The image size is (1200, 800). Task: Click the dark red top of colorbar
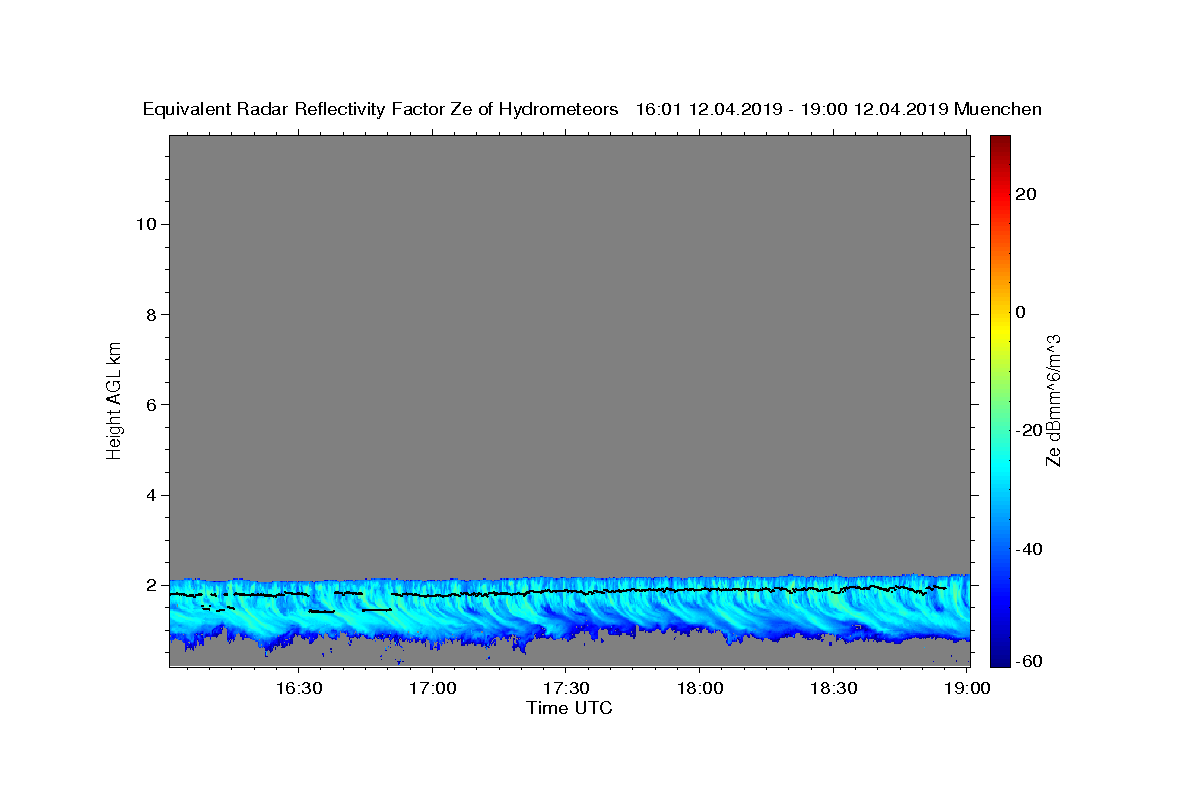pos(1000,141)
